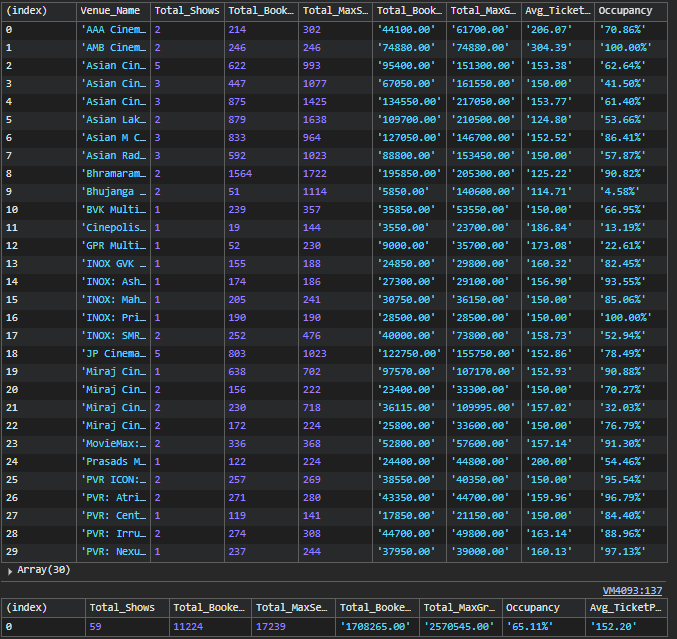Select the 'GPR Multi… venue cell
The image size is (677, 639).
click(x=114, y=246)
